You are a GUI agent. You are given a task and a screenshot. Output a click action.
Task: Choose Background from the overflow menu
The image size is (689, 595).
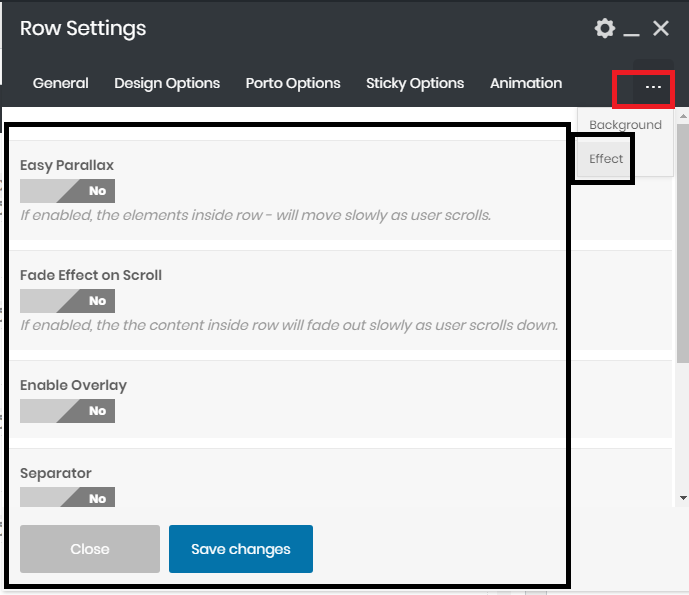625,125
